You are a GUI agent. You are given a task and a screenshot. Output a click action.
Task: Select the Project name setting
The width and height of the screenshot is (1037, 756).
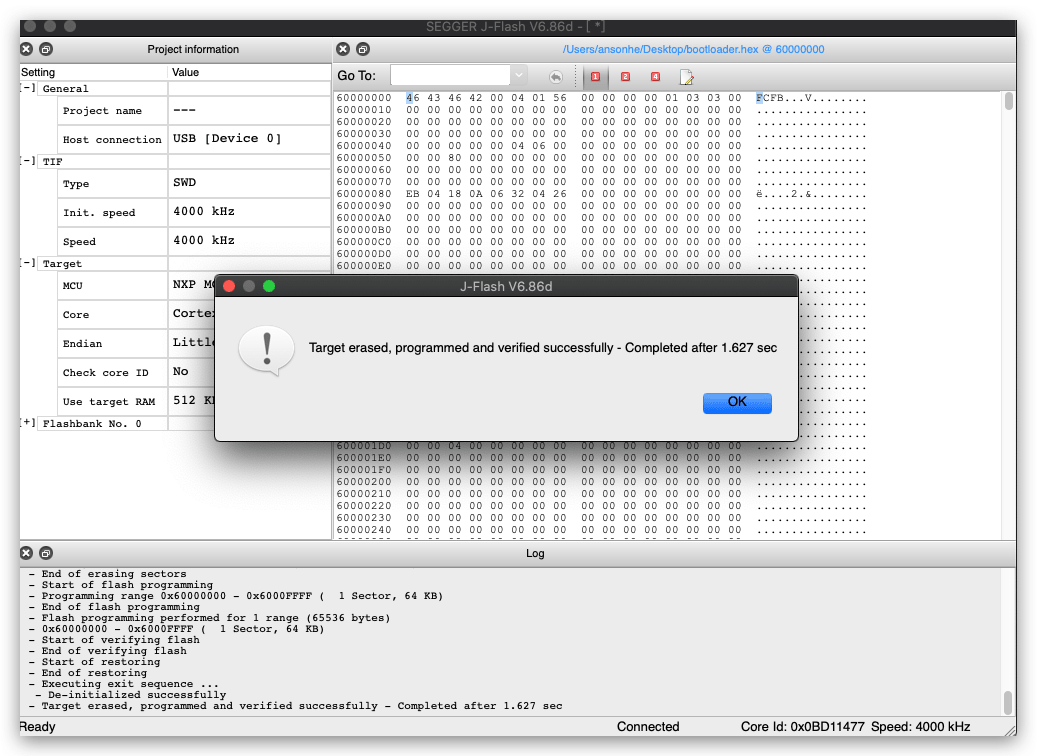[x=103, y=110]
